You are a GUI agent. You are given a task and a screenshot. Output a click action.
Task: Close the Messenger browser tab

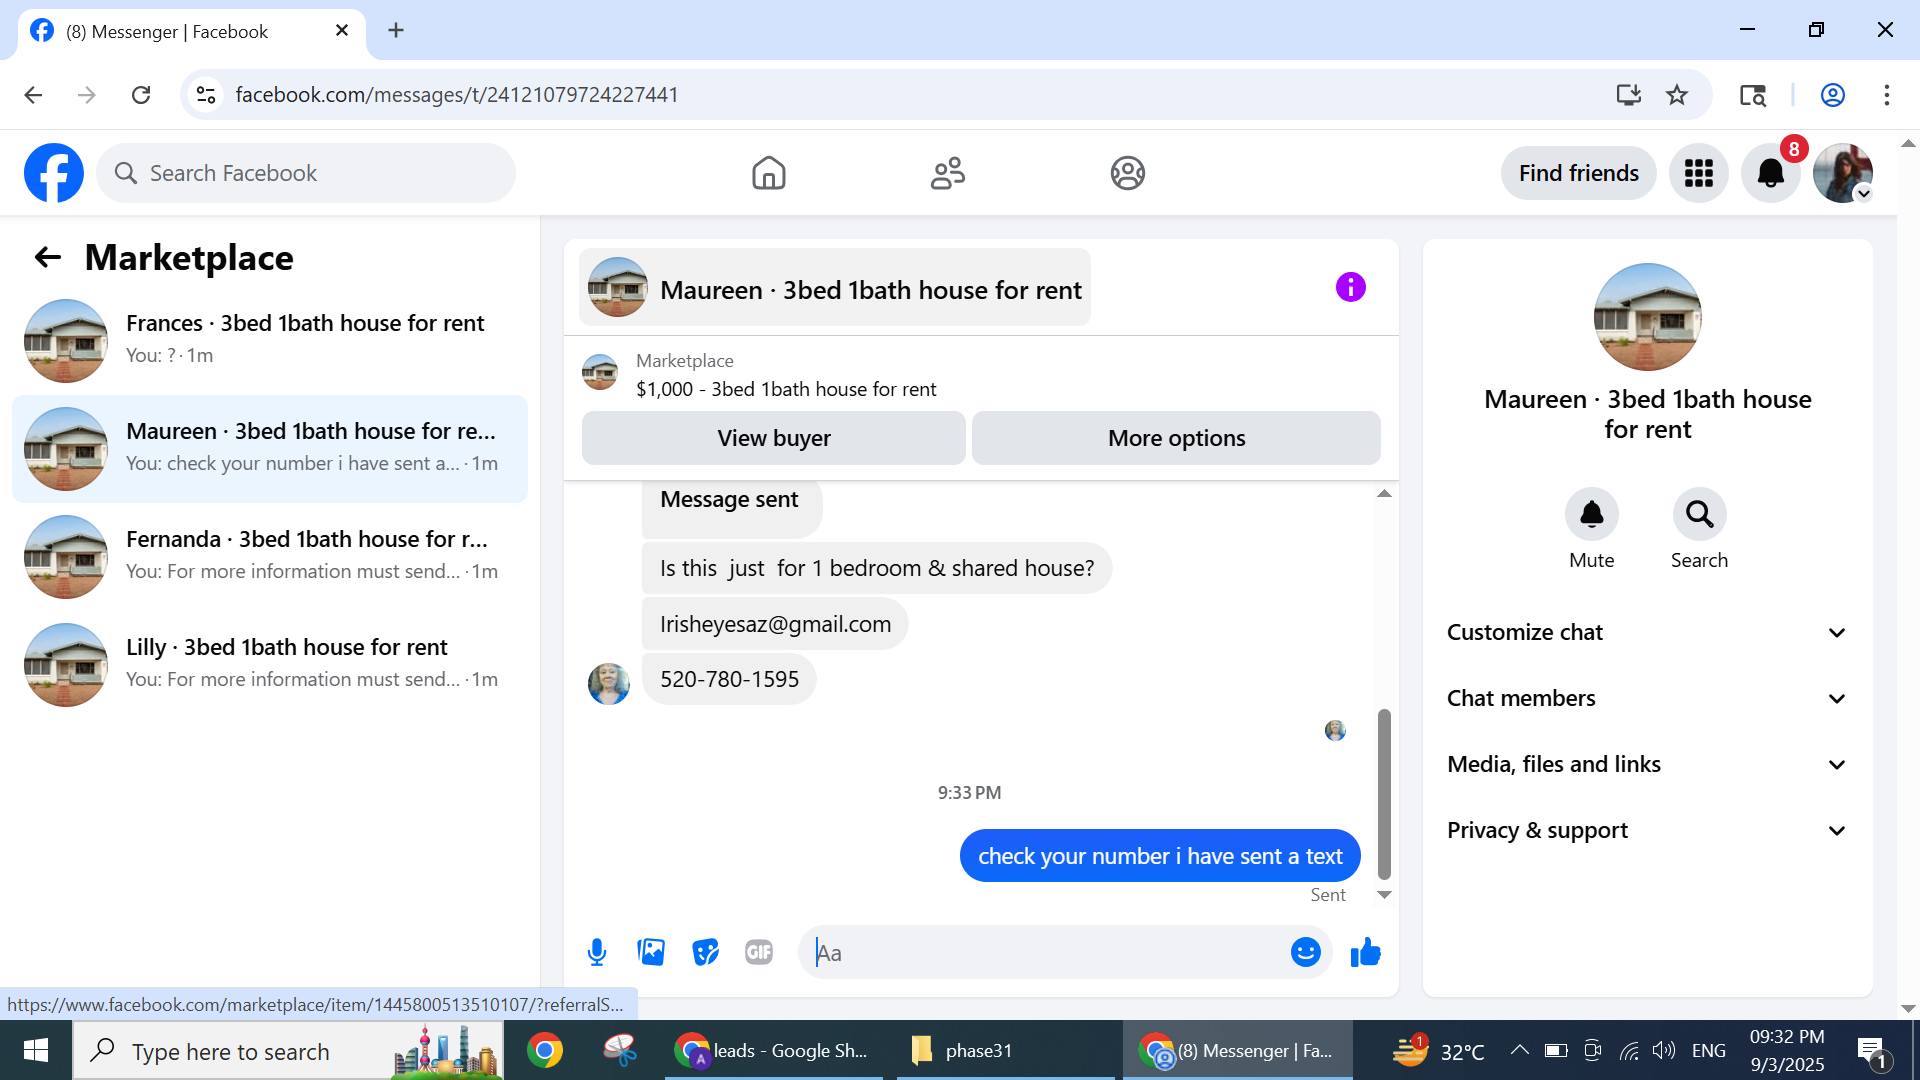(x=342, y=30)
